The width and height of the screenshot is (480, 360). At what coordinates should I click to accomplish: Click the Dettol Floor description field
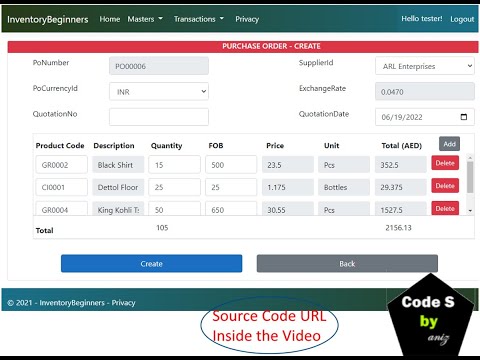click(118, 187)
